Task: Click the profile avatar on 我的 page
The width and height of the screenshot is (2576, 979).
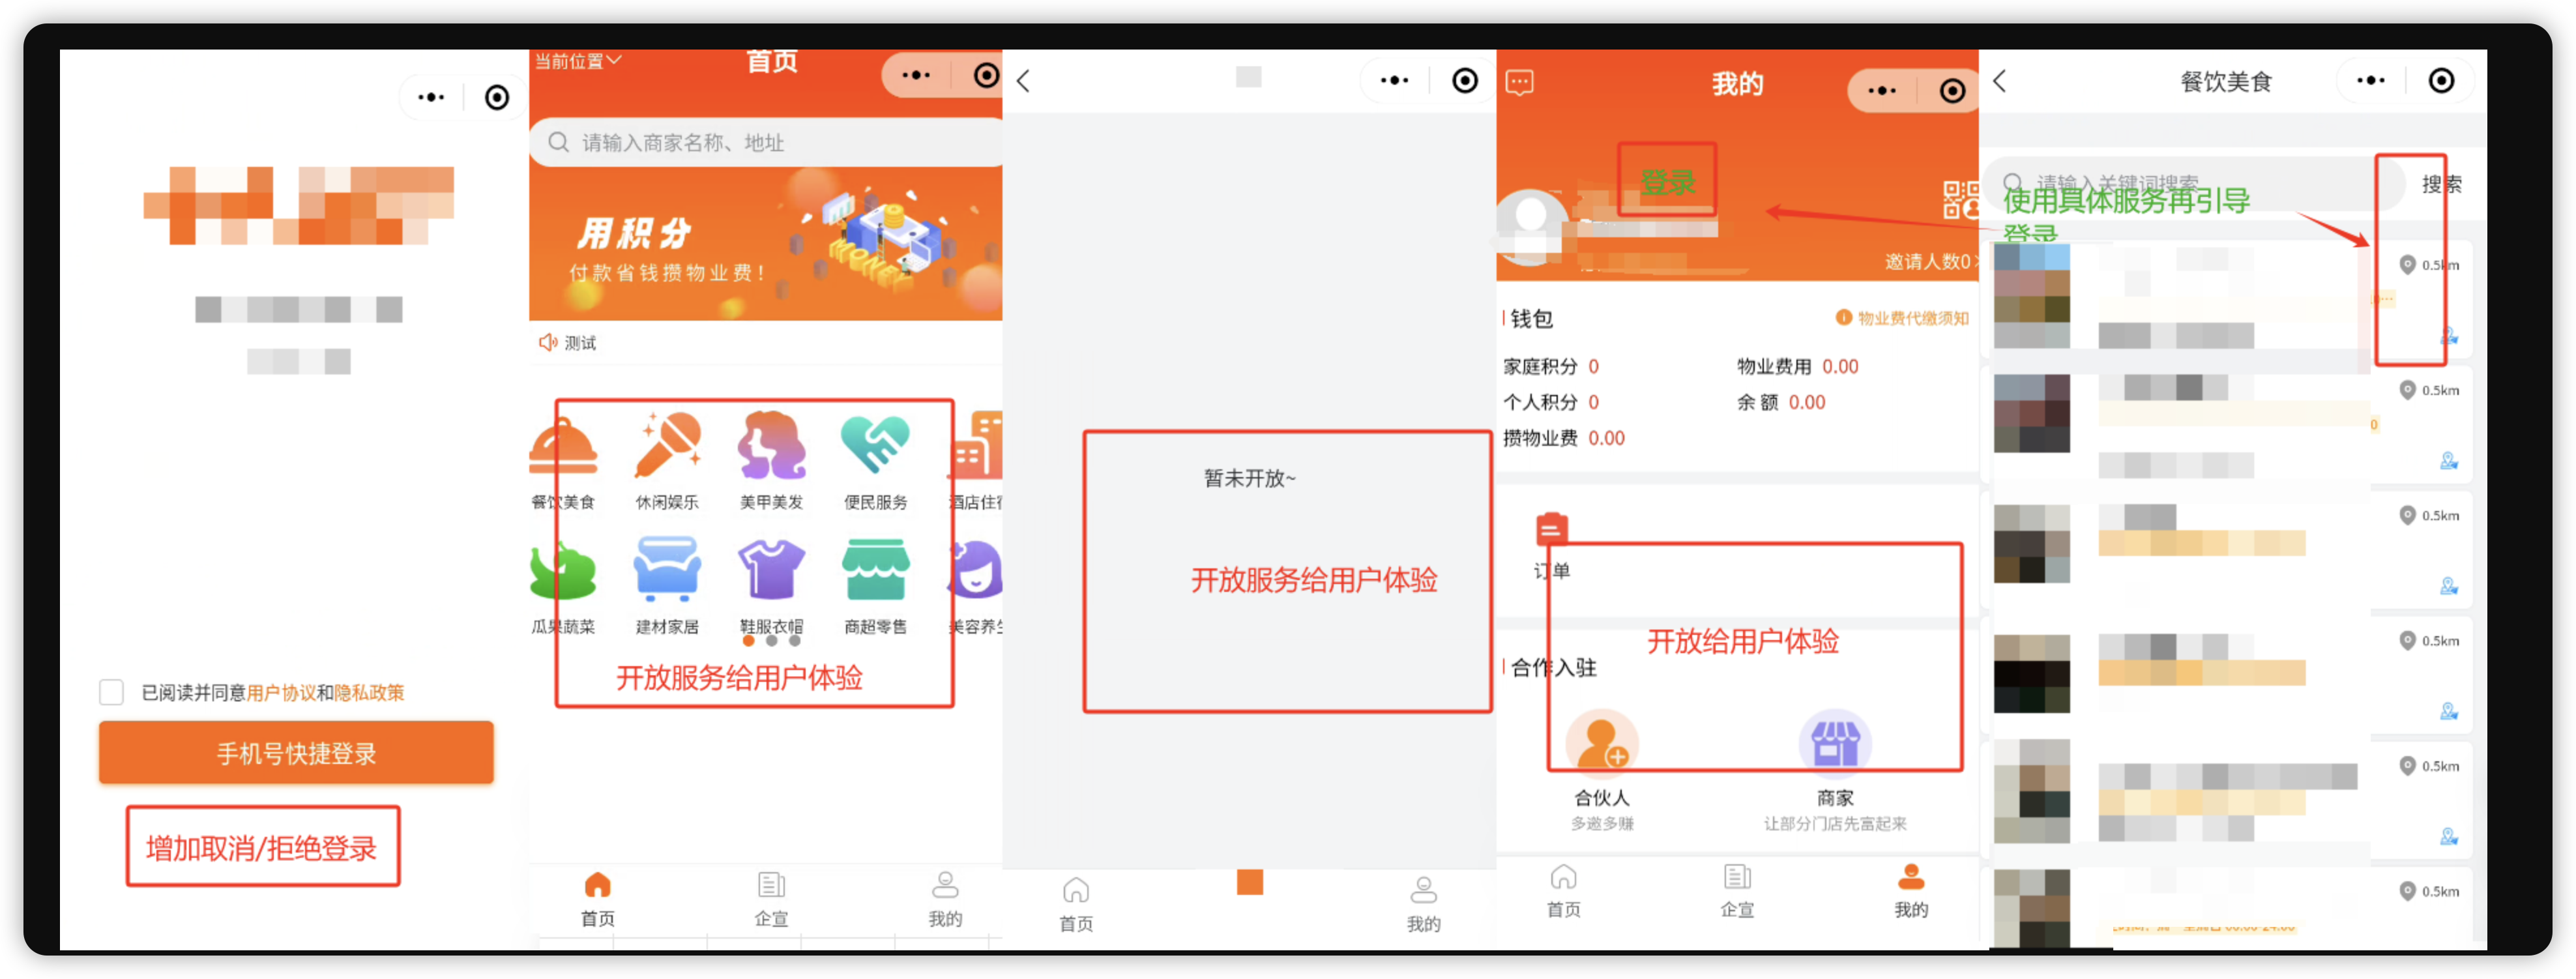Action: (x=1531, y=226)
